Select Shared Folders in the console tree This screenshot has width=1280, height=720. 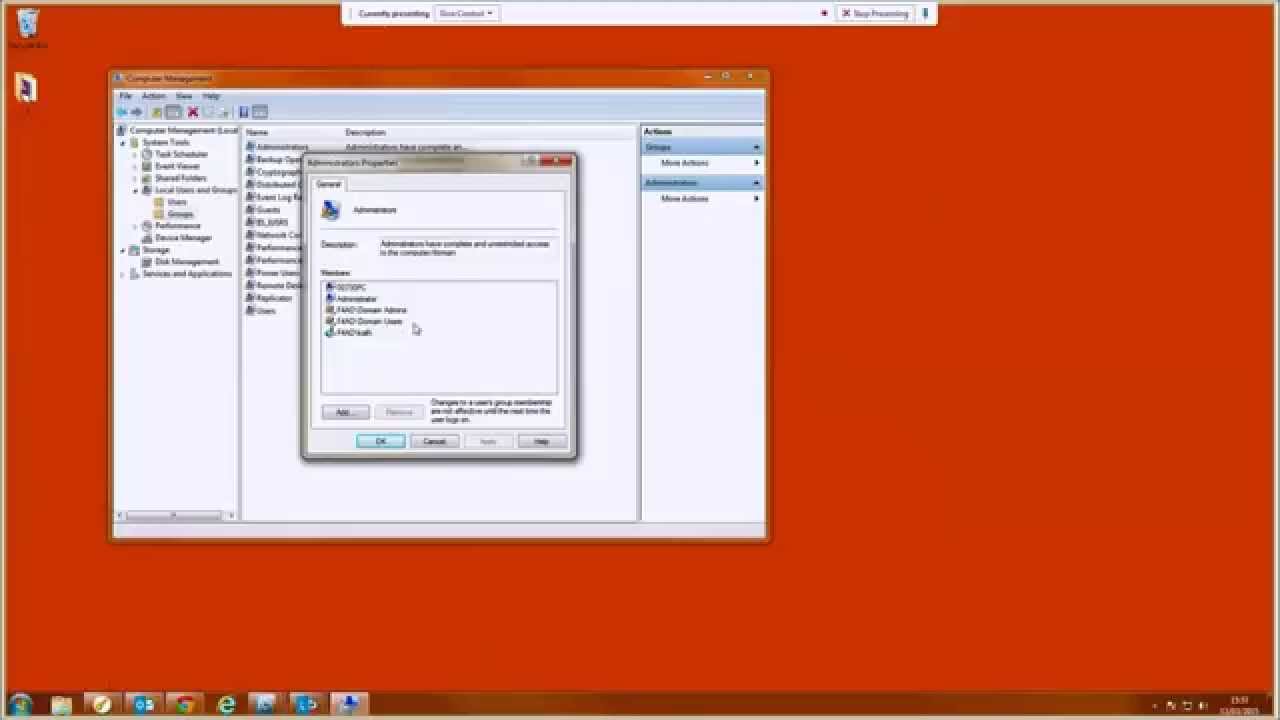pyautogui.click(x=180, y=178)
